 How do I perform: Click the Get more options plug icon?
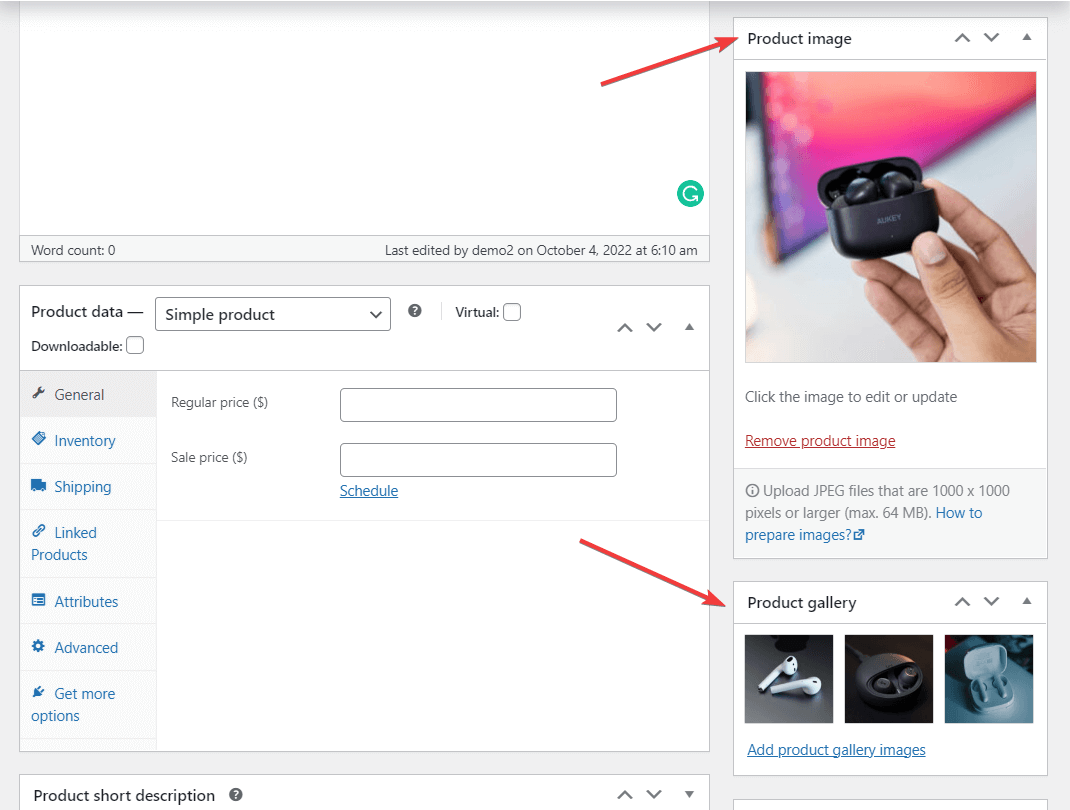pyautogui.click(x=39, y=692)
